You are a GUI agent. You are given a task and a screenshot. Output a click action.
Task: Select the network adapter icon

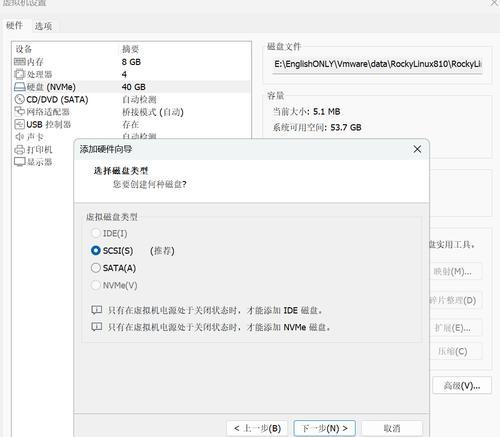tap(20, 111)
